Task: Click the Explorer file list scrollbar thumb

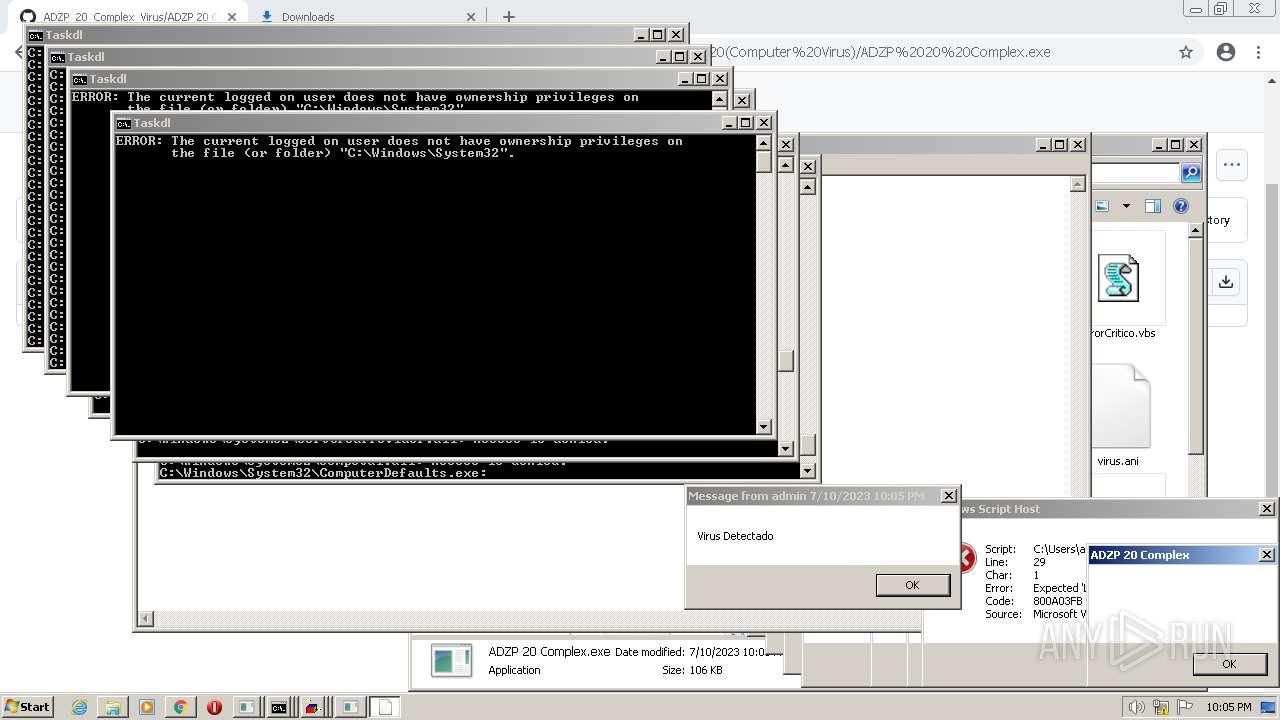Action: 1195,345
